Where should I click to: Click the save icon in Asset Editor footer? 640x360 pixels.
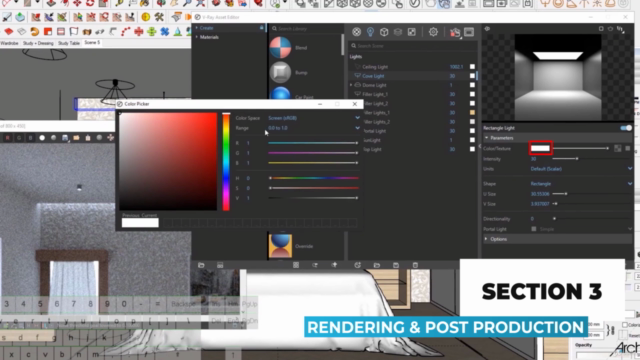(396, 265)
